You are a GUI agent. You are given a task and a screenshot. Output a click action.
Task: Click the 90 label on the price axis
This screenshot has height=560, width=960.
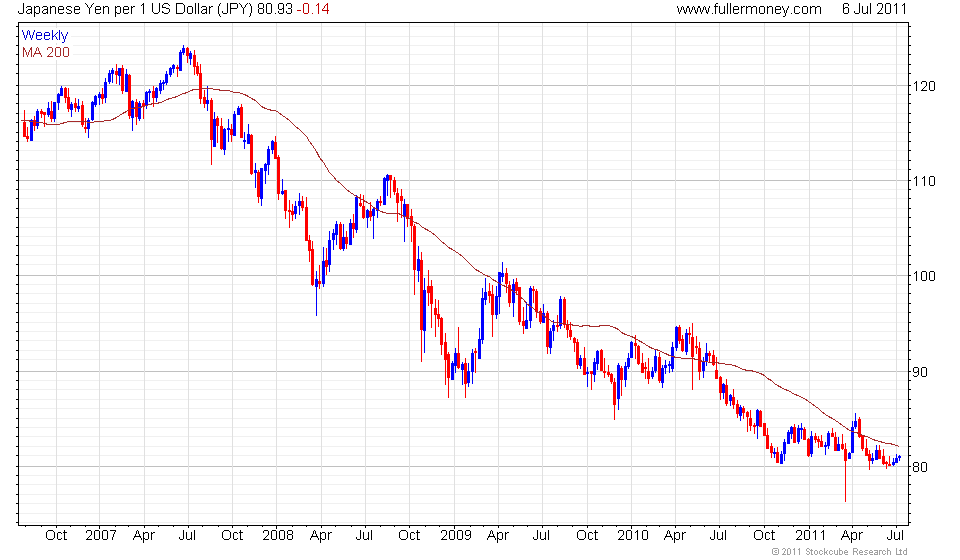tap(920, 372)
